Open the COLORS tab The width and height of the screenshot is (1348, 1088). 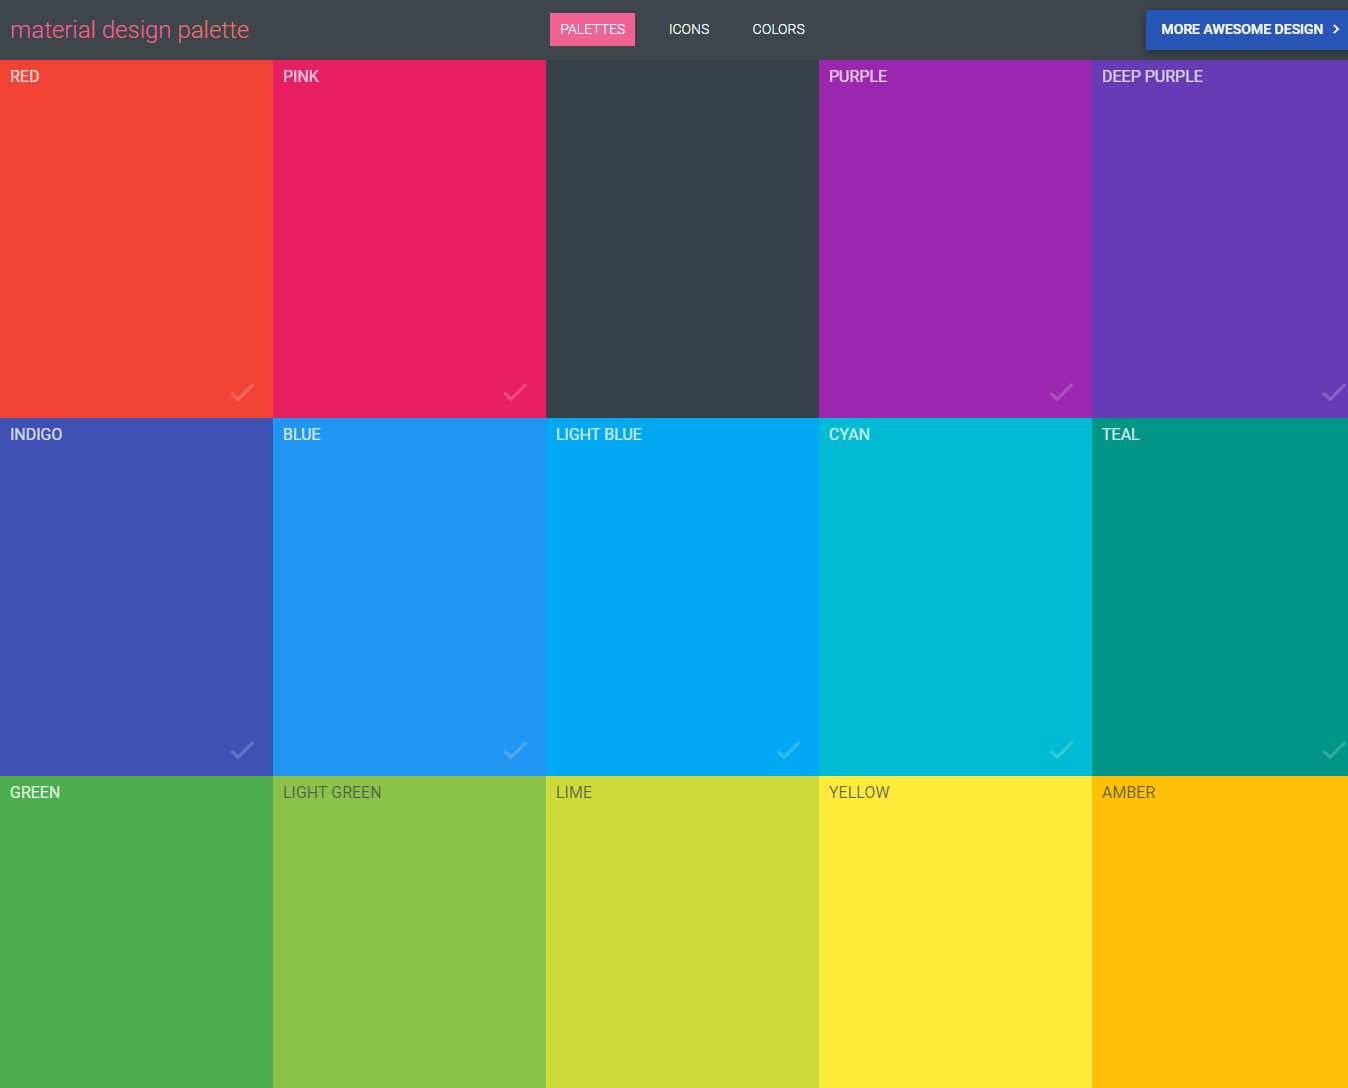[778, 29]
